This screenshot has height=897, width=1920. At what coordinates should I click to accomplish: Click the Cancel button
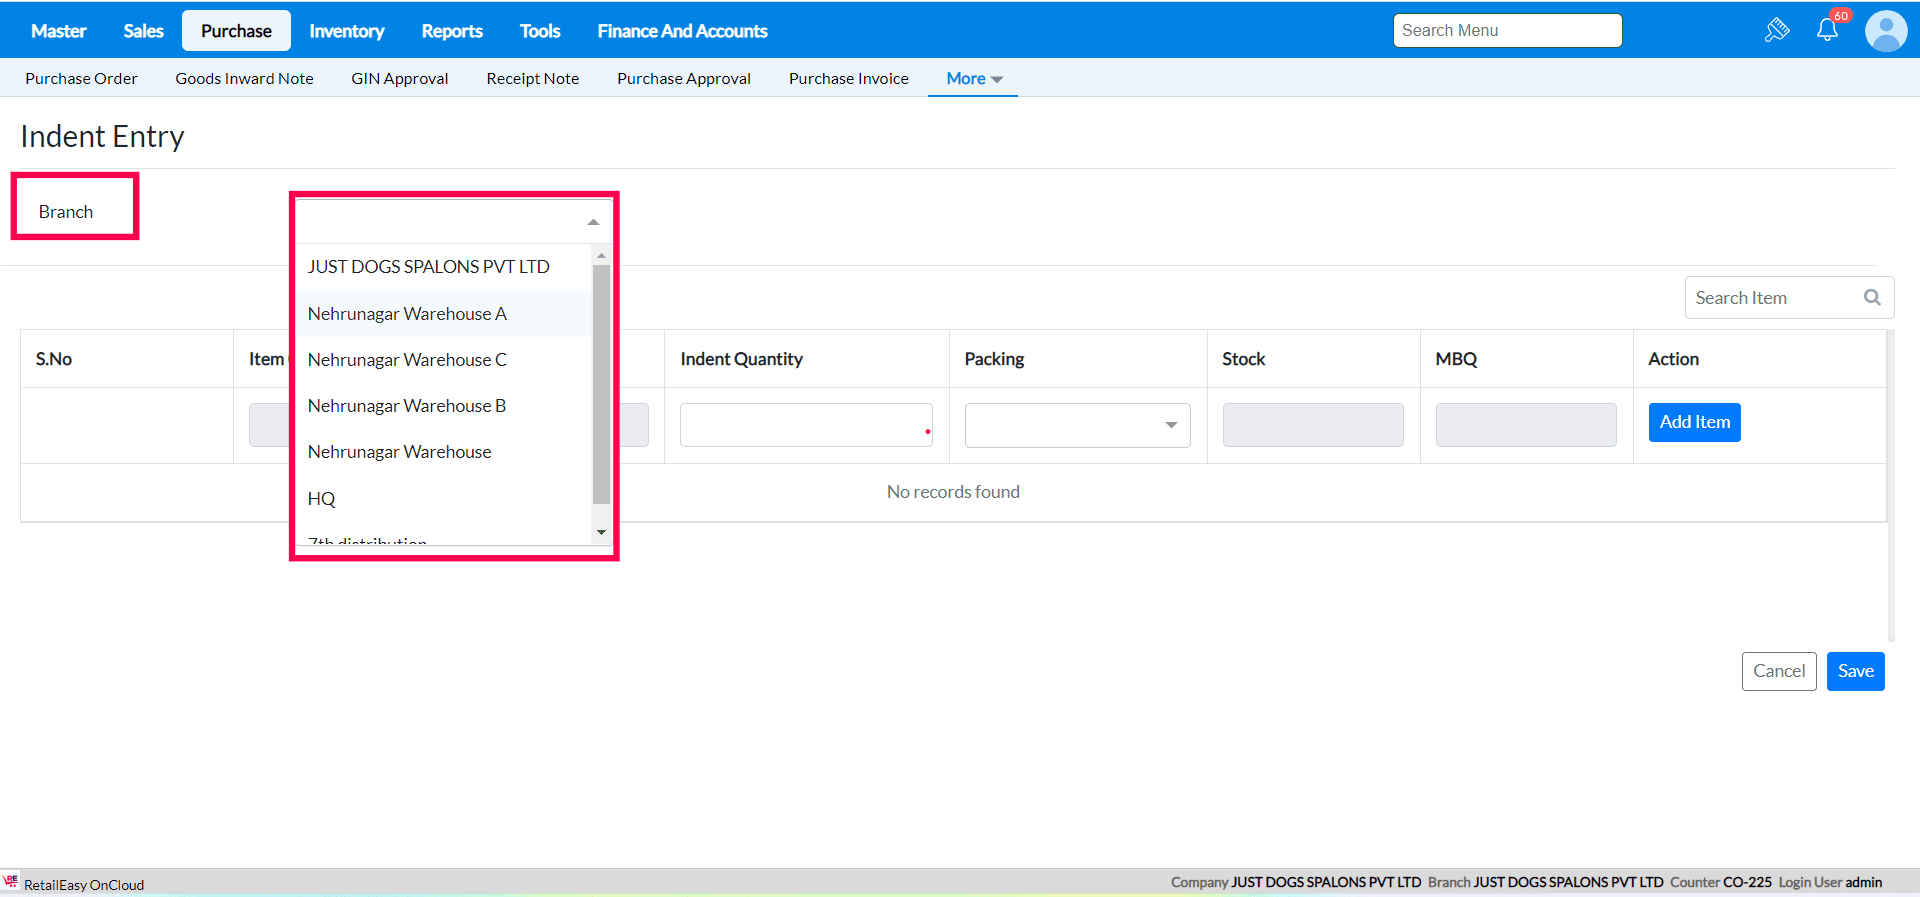[1779, 671]
